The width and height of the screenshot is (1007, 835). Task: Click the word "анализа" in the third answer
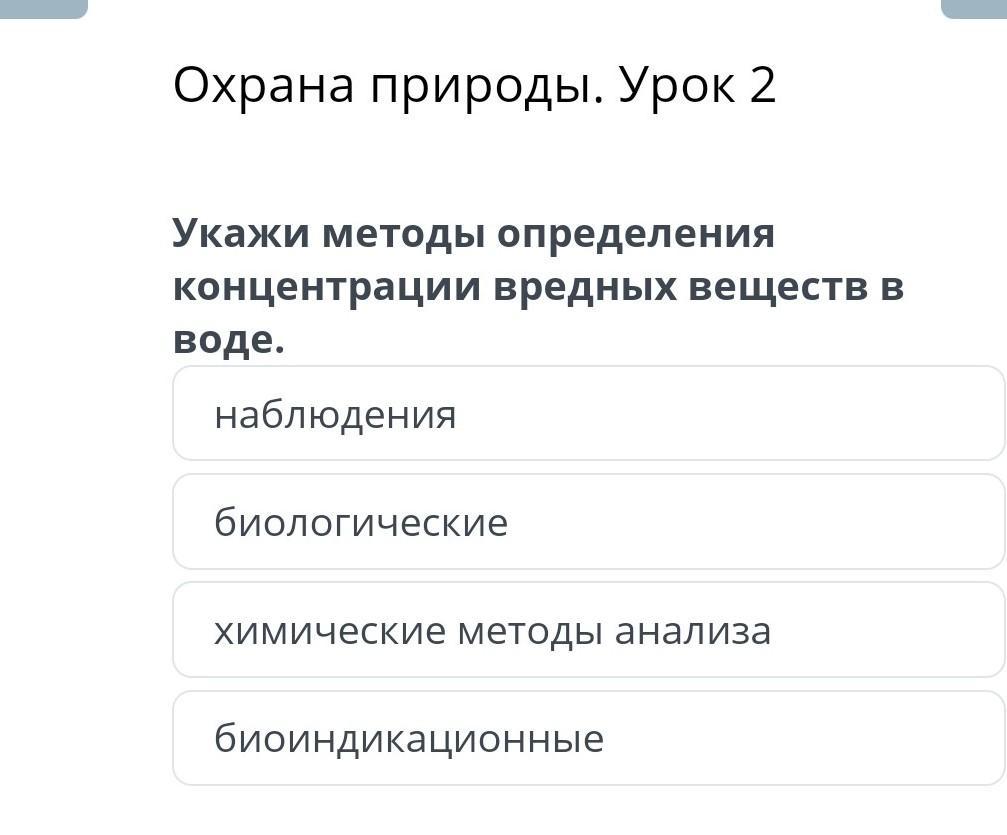693,631
